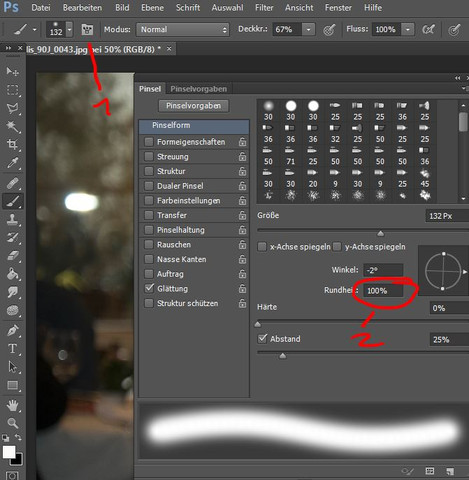Select the Eyedropper tool
This screenshot has height=480, width=469.
tap(12, 163)
